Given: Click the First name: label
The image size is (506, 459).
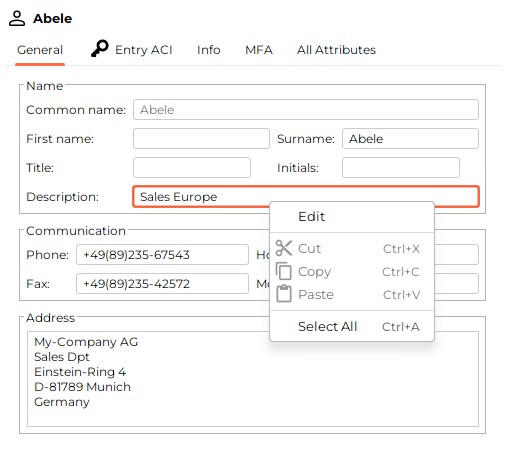Looking at the screenshot, I should [x=60, y=139].
